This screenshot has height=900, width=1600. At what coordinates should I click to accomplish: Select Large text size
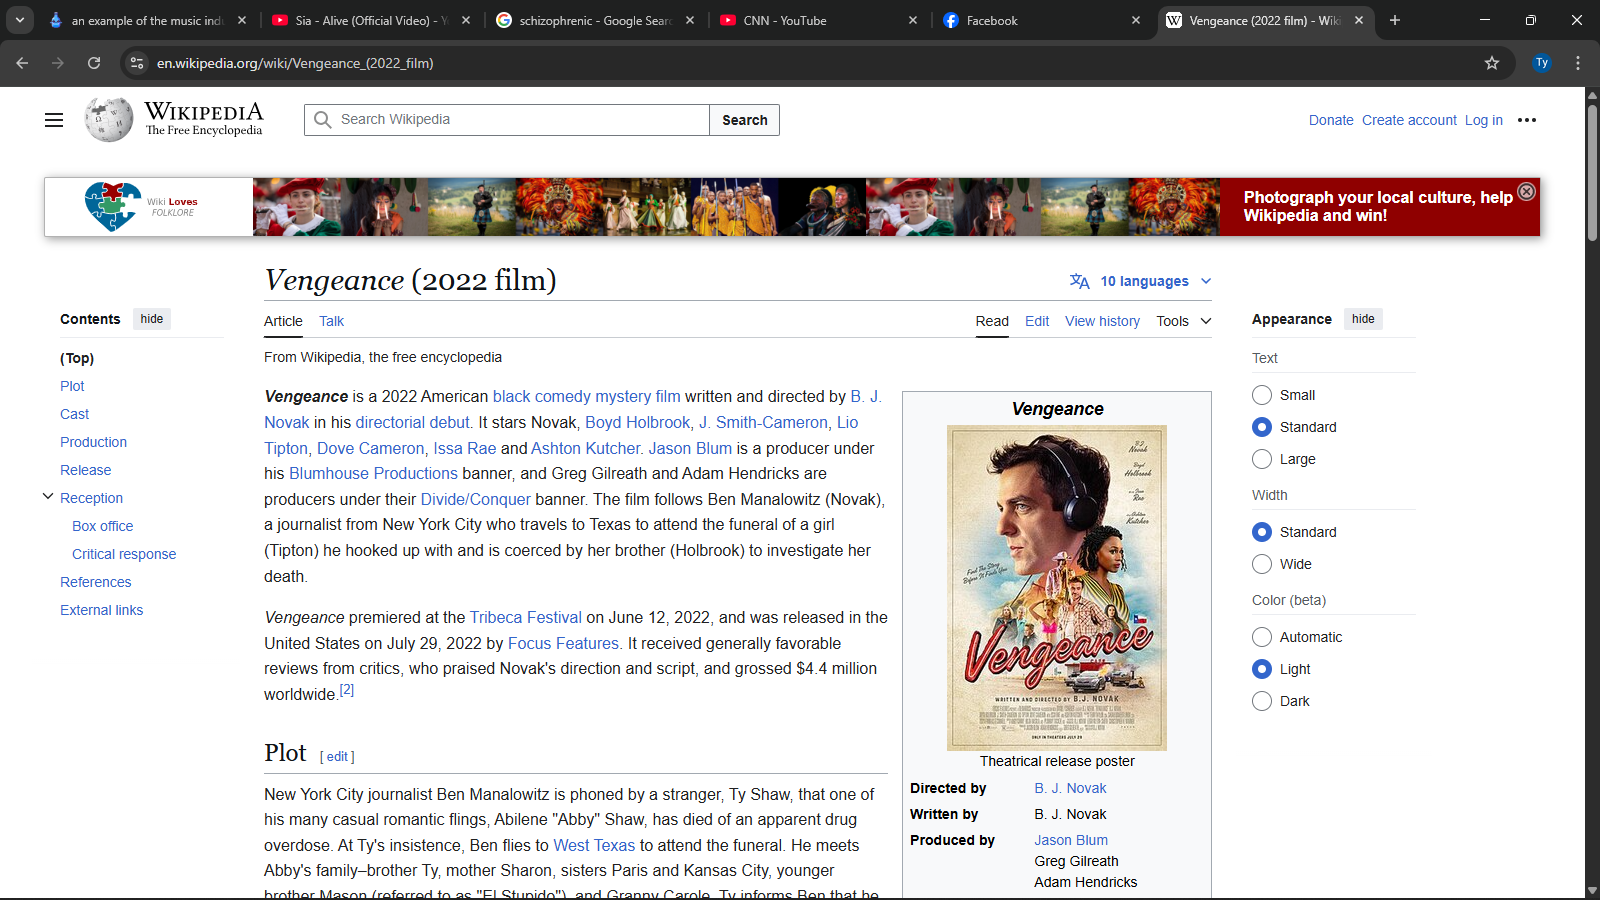[x=1262, y=459]
